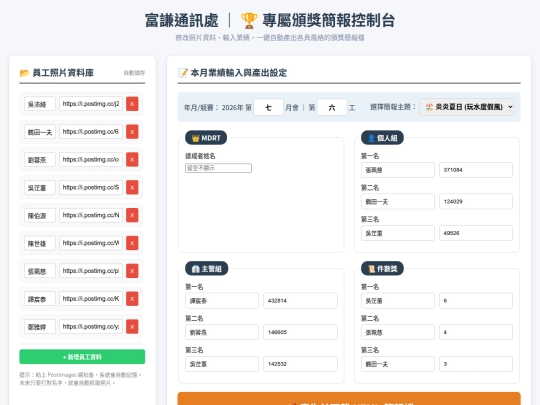Edit the first employee's photo URL (co/j2)
The height and width of the screenshot is (405, 540).
[x=91, y=104]
